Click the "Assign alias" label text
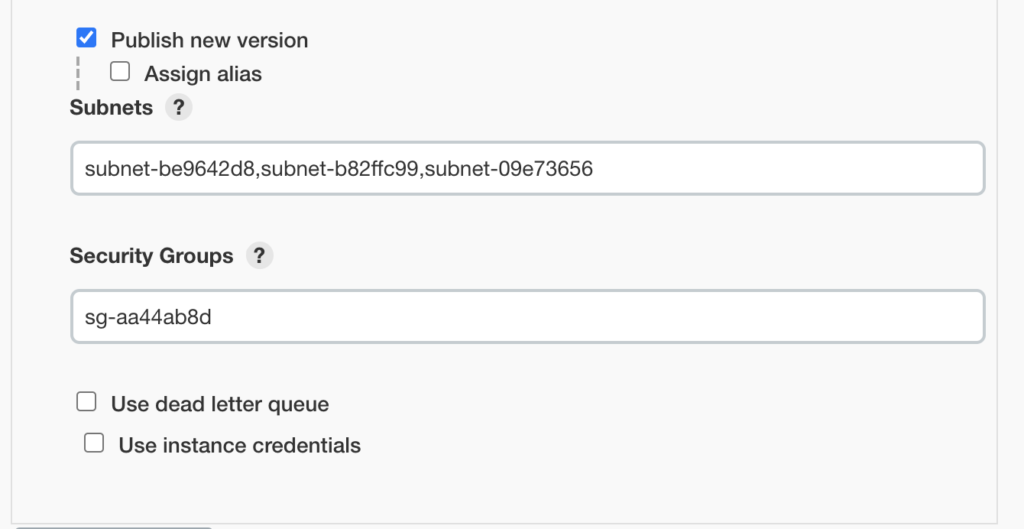Screen dimensions: 1024x529 [x=203, y=73]
